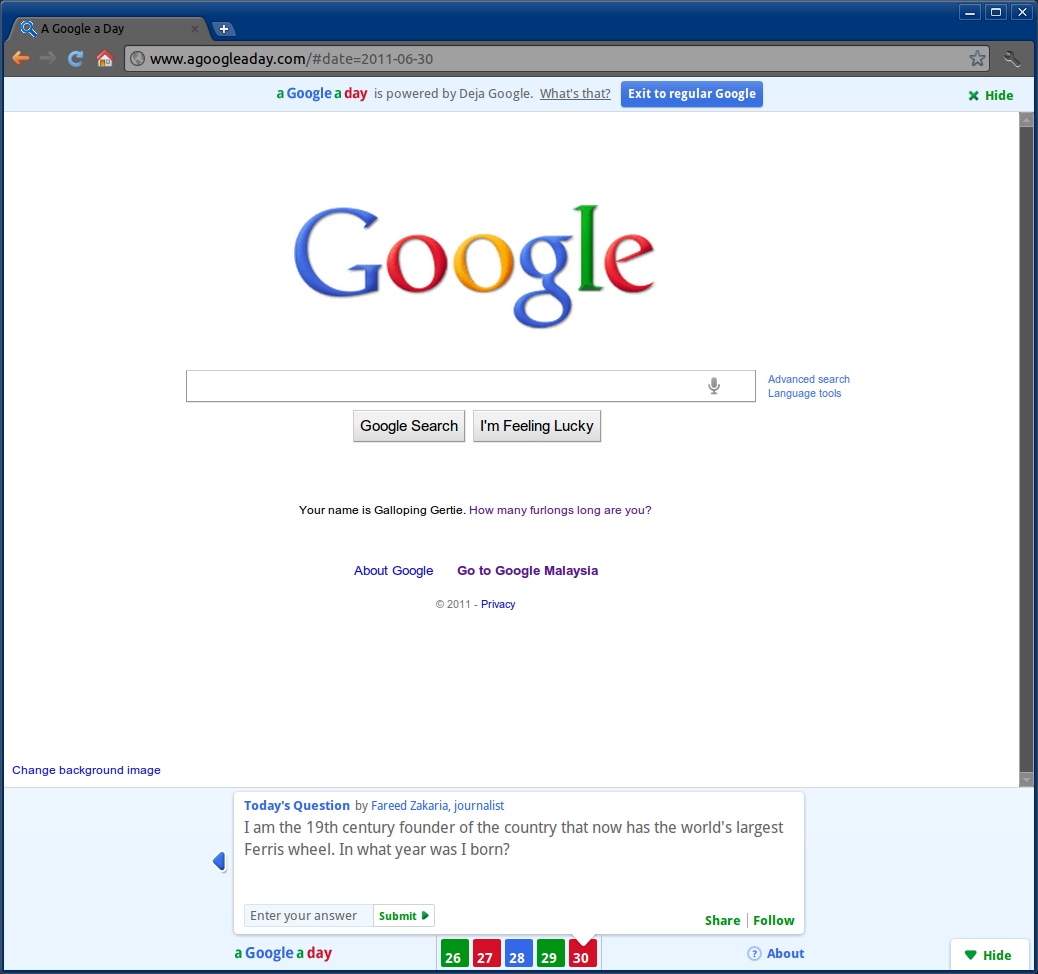Select day 30 question
This screenshot has height=974, width=1038.
(x=583, y=954)
